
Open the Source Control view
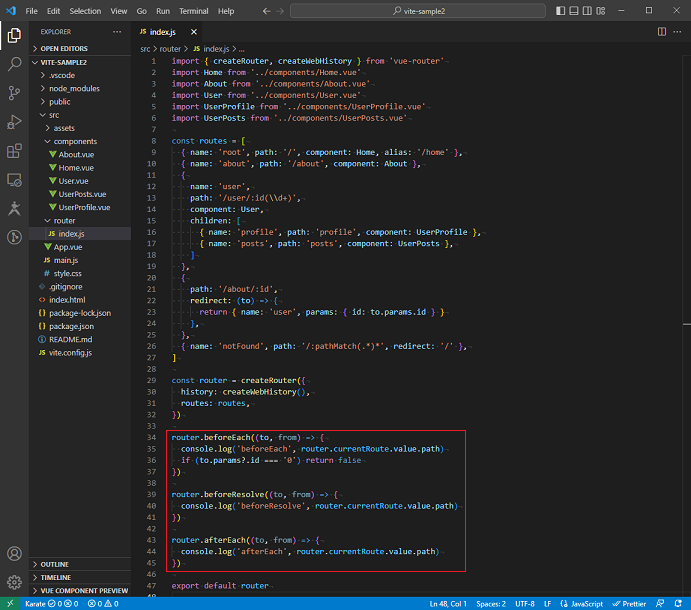(x=14, y=93)
